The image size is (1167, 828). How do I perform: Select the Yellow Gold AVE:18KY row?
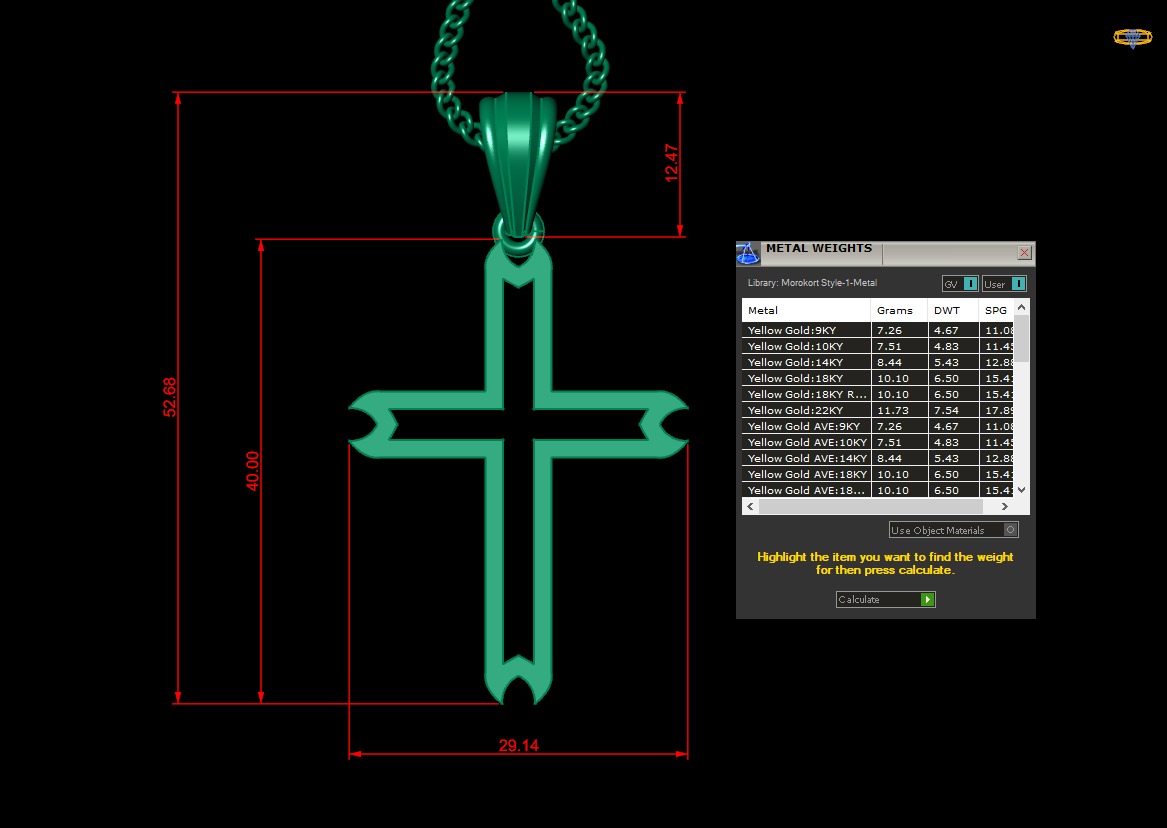(x=878, y=475)
